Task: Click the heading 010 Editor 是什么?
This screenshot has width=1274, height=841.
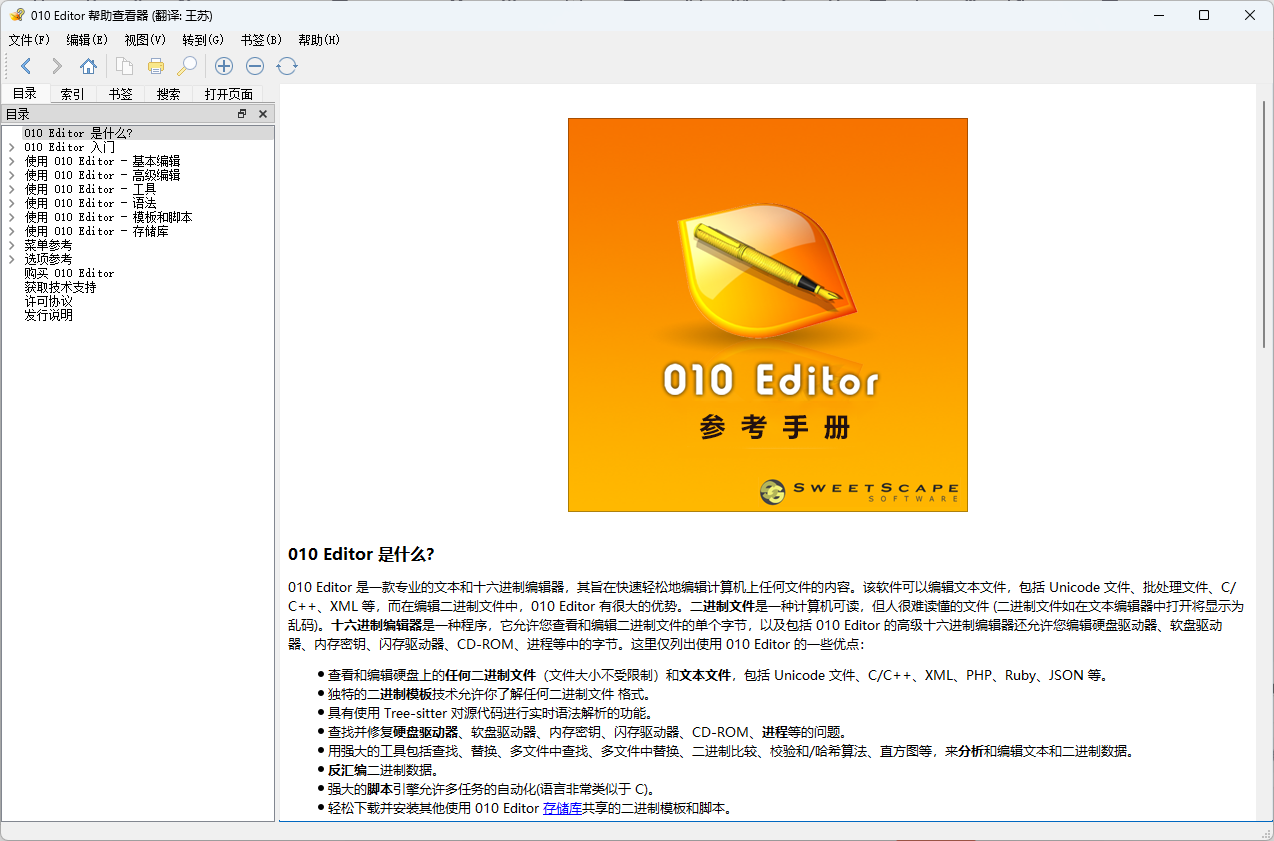Action: [x=361, y=555]
